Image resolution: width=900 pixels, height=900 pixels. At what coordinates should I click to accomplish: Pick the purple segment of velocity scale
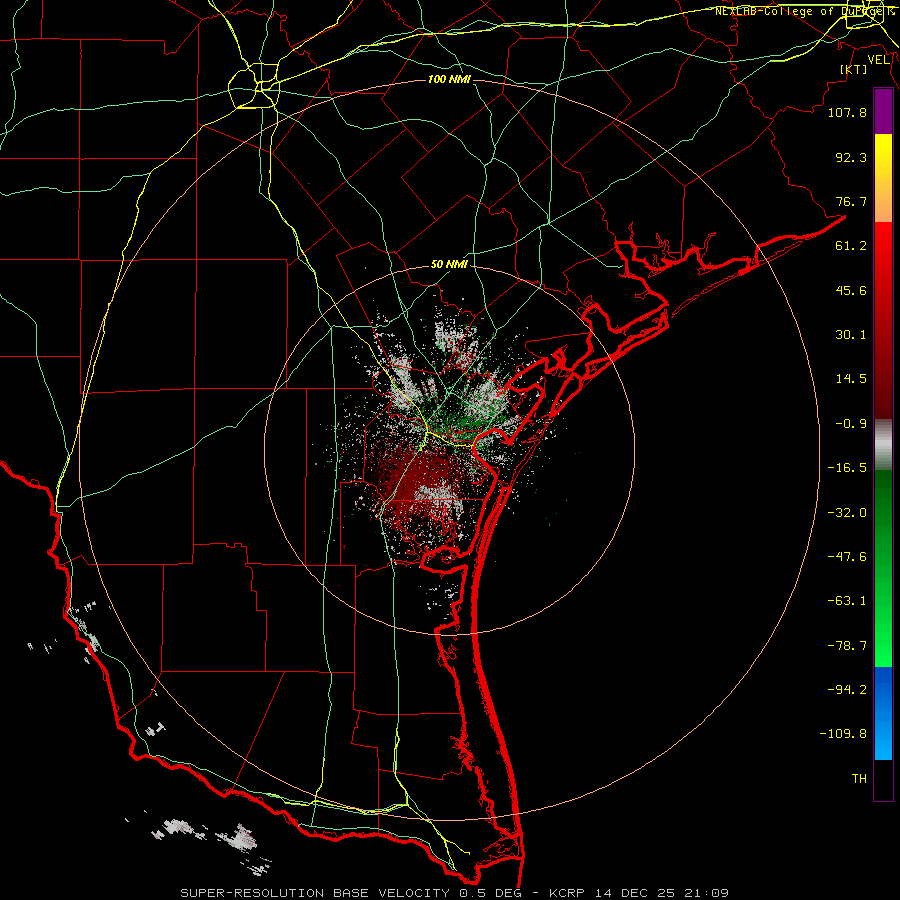[x=883, y=112]
